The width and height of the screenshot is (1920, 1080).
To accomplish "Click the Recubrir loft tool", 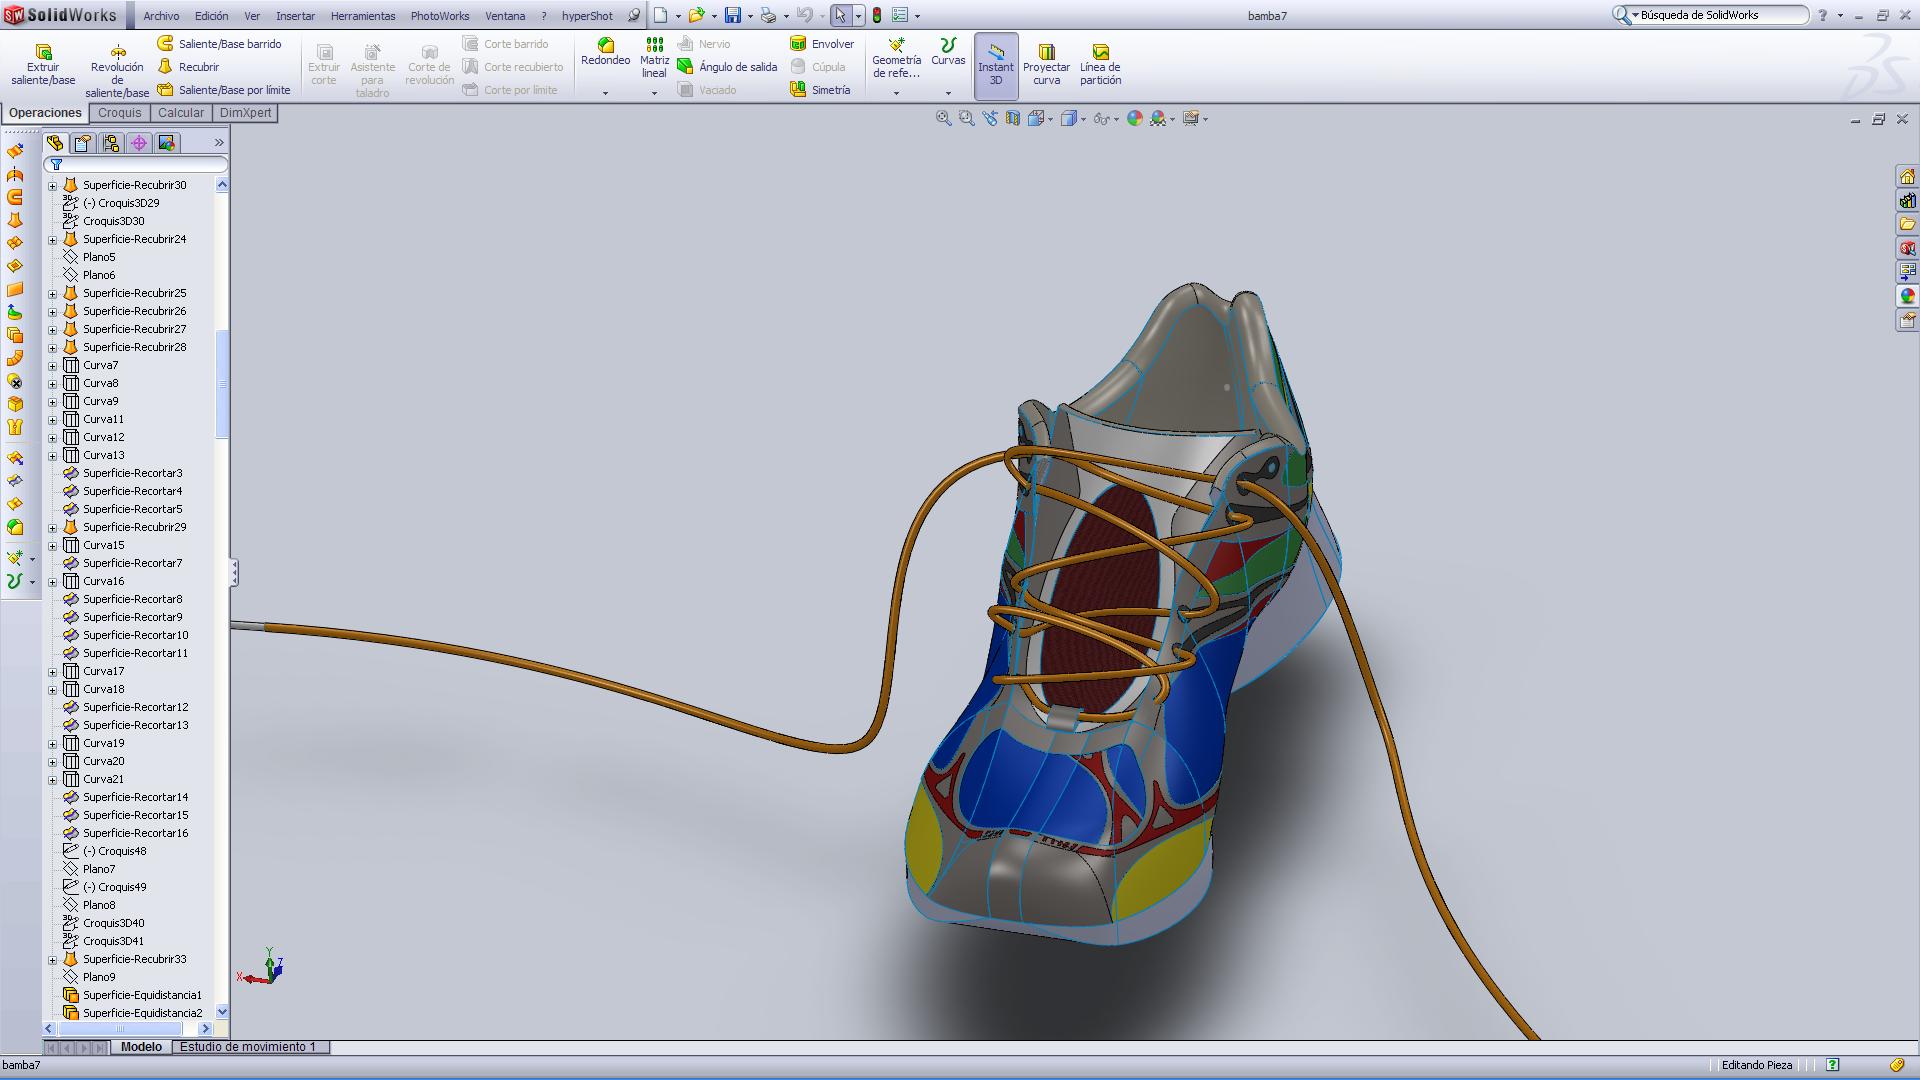I will [189, 67].
